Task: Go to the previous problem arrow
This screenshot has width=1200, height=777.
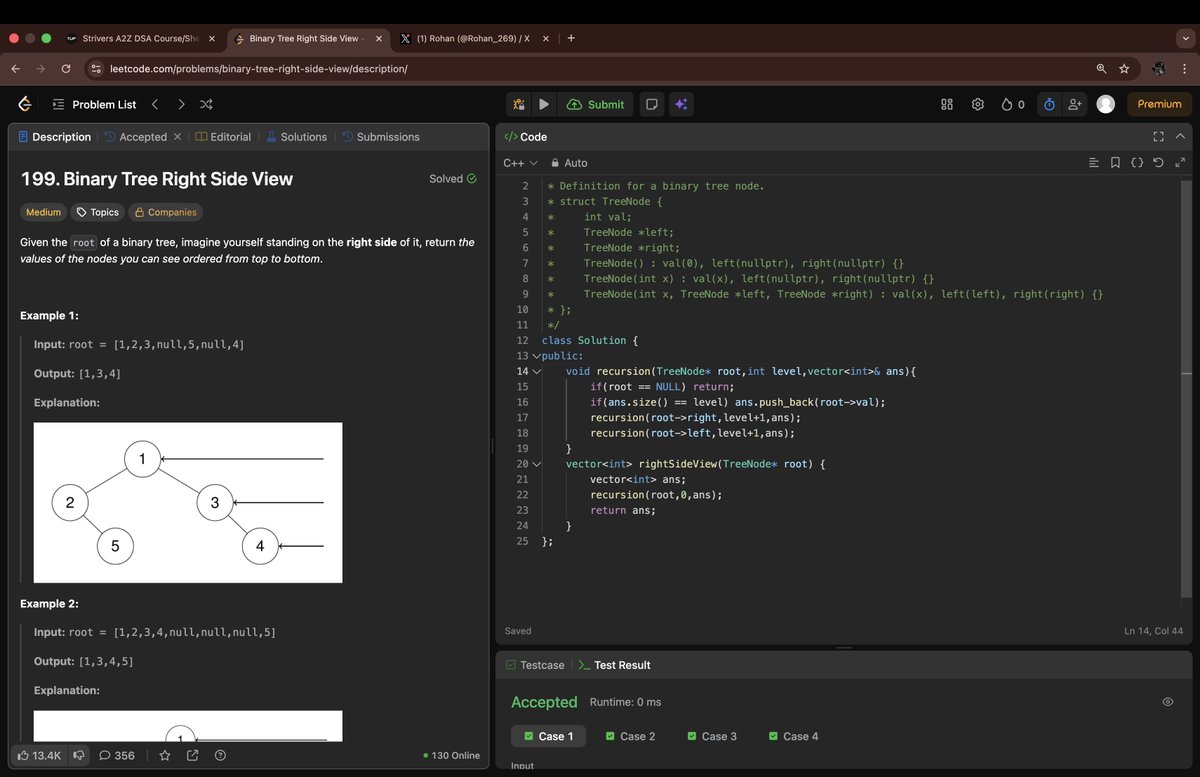Action: pyautogui.click(x=155, y=104)
